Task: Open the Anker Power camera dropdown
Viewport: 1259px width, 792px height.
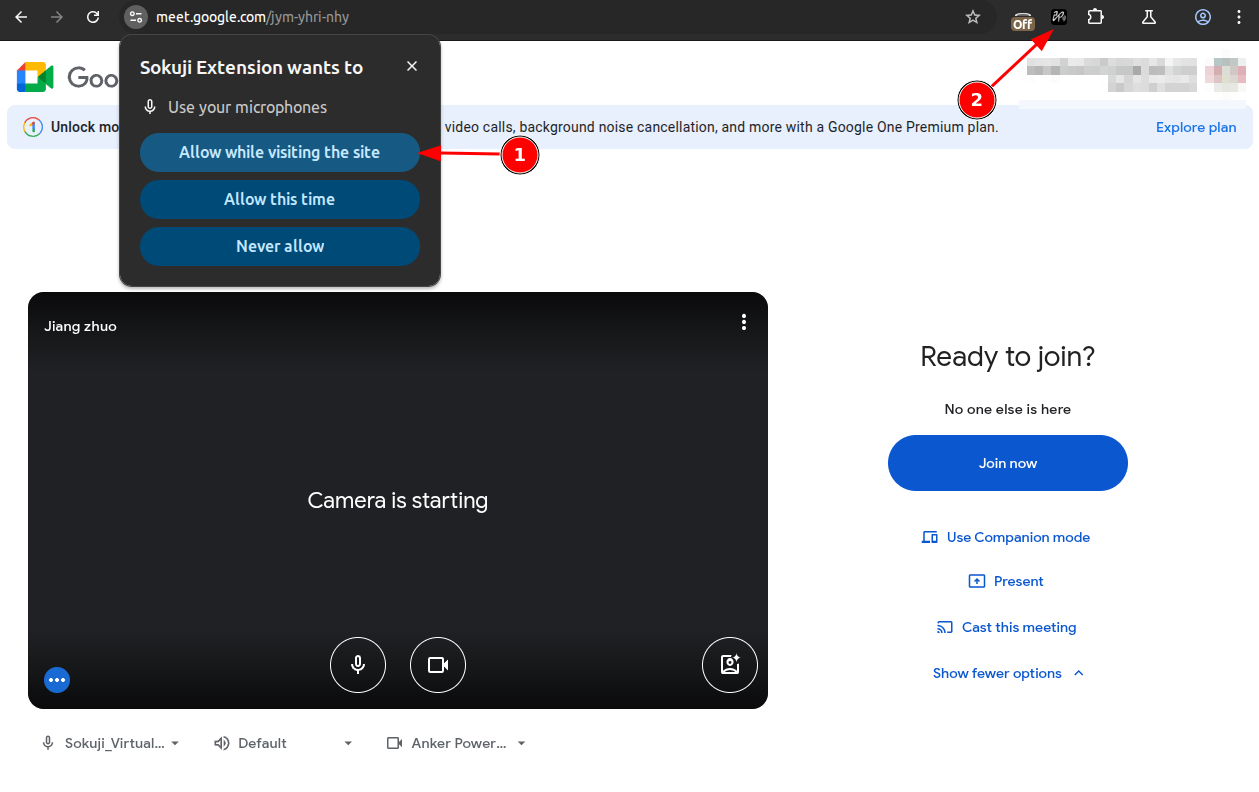Action: tap(456, 743)
